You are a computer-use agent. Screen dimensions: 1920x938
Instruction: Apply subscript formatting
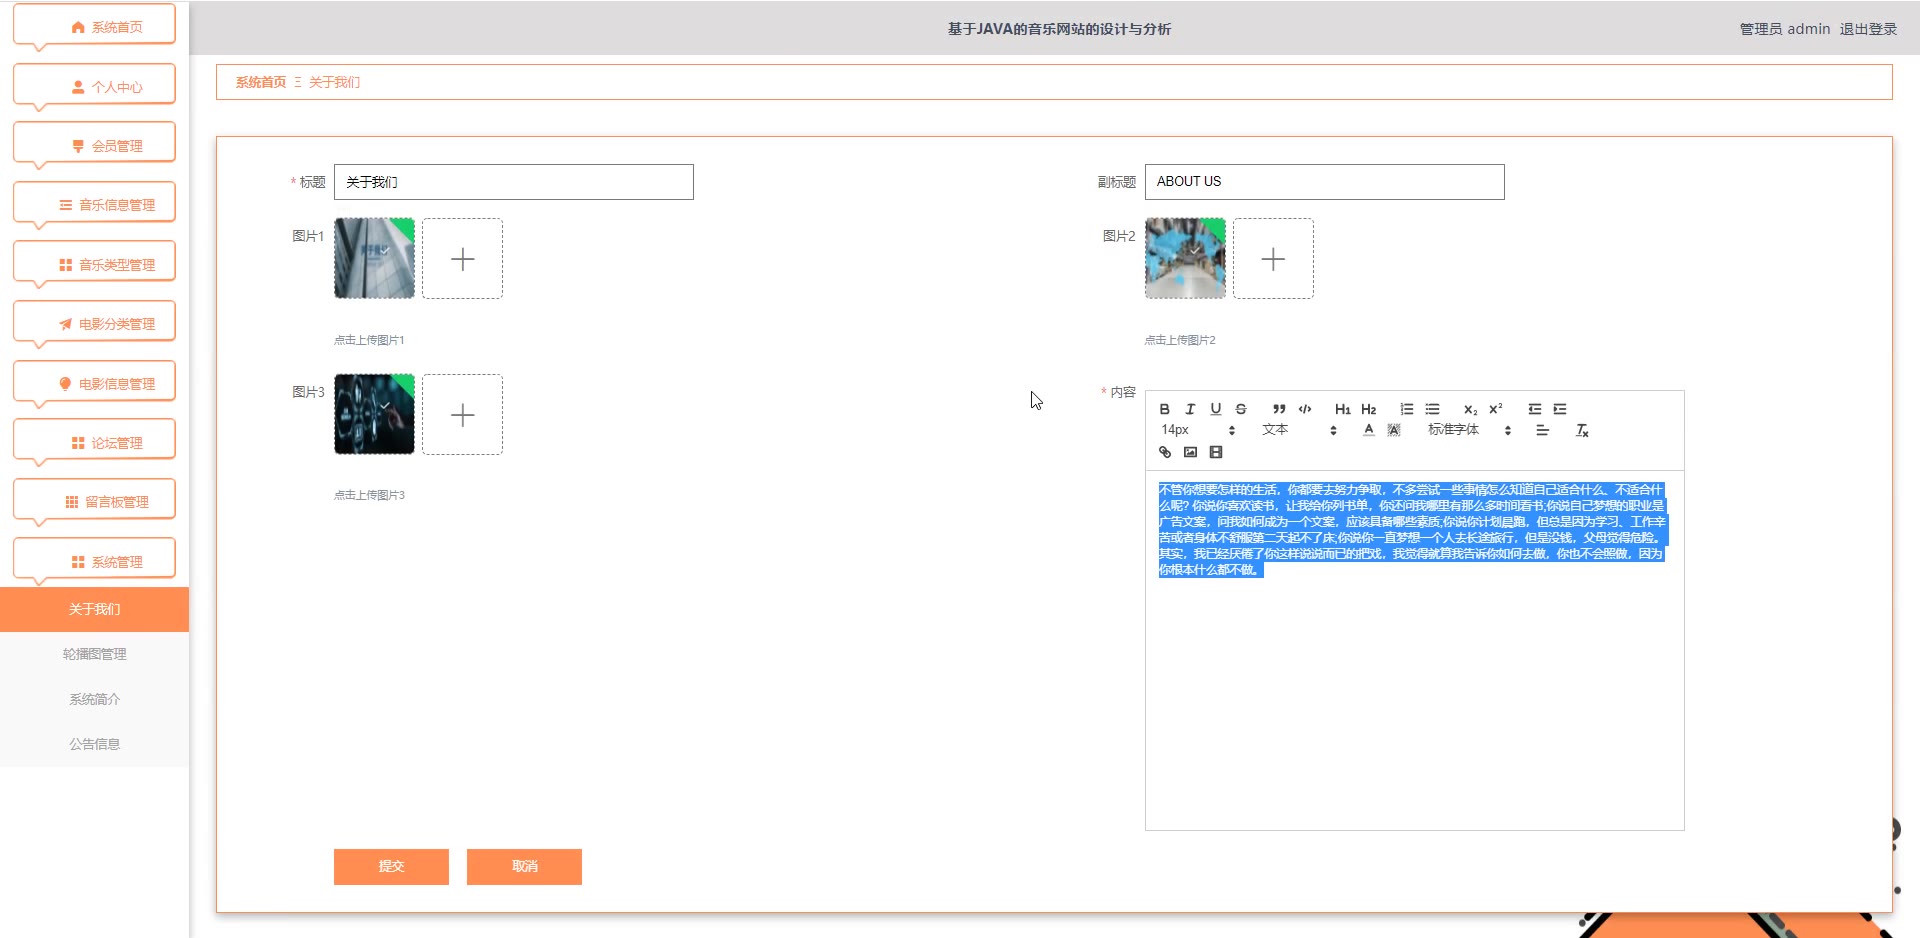[1470, 409]
